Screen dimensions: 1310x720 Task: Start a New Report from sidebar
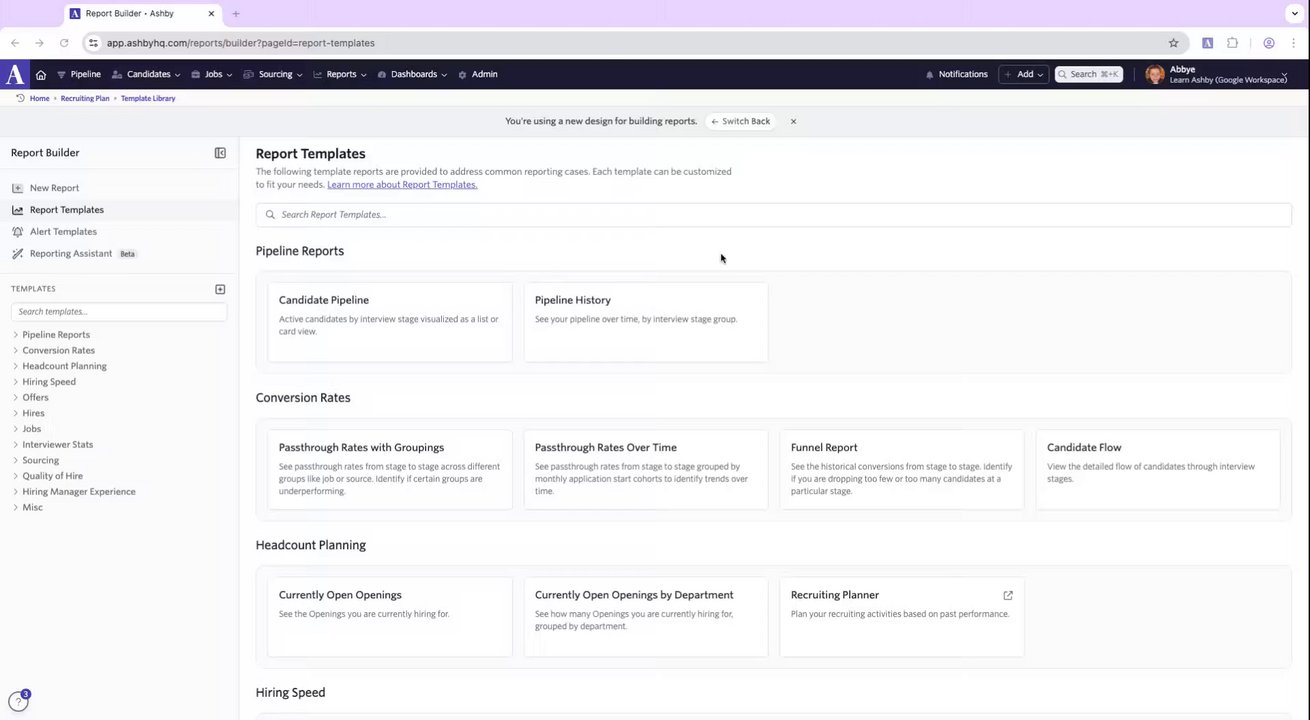[54, 188]
